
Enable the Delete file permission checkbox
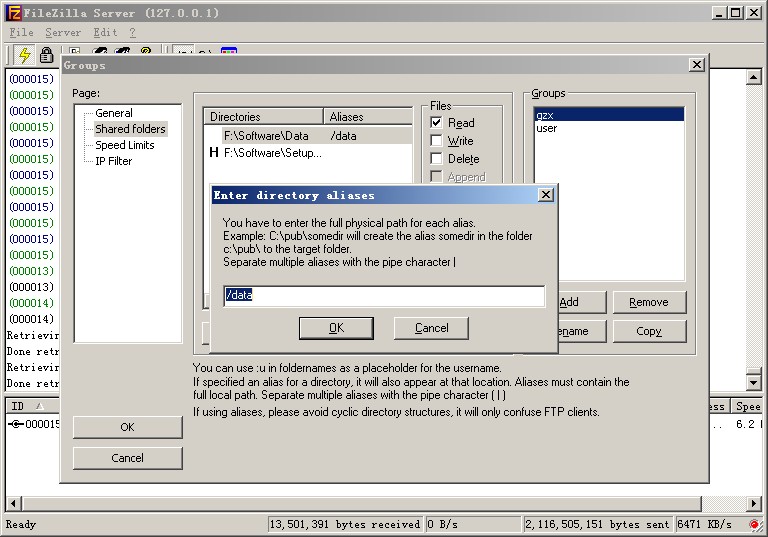click(x=436, y=159)
